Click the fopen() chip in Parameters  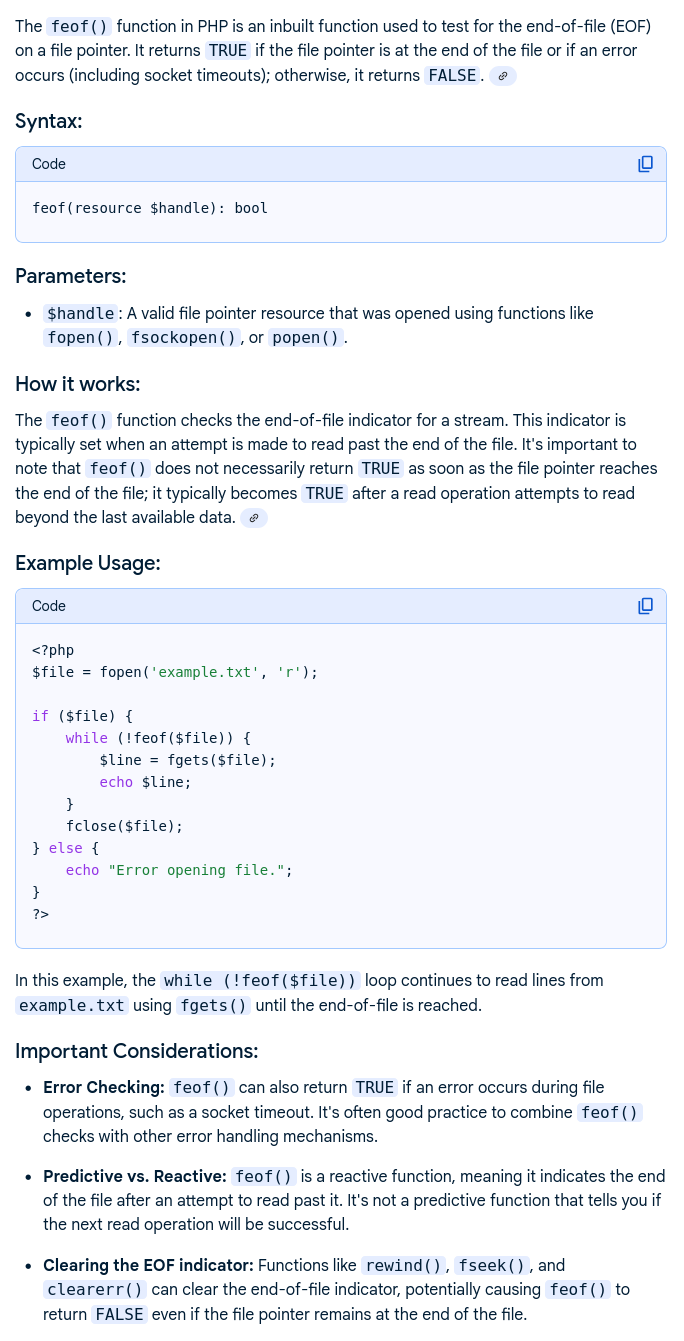pyautogui.click(x=80, y=338)
